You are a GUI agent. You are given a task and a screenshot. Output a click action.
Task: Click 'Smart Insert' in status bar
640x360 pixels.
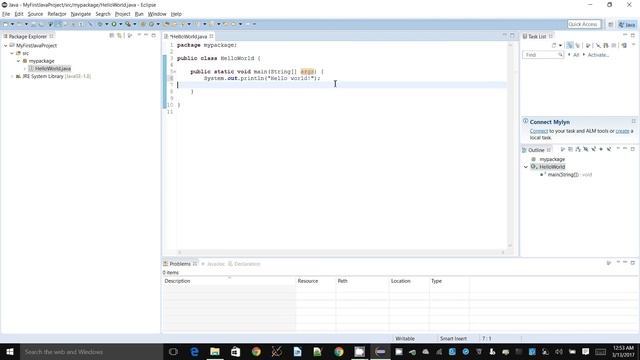point(453,338)
